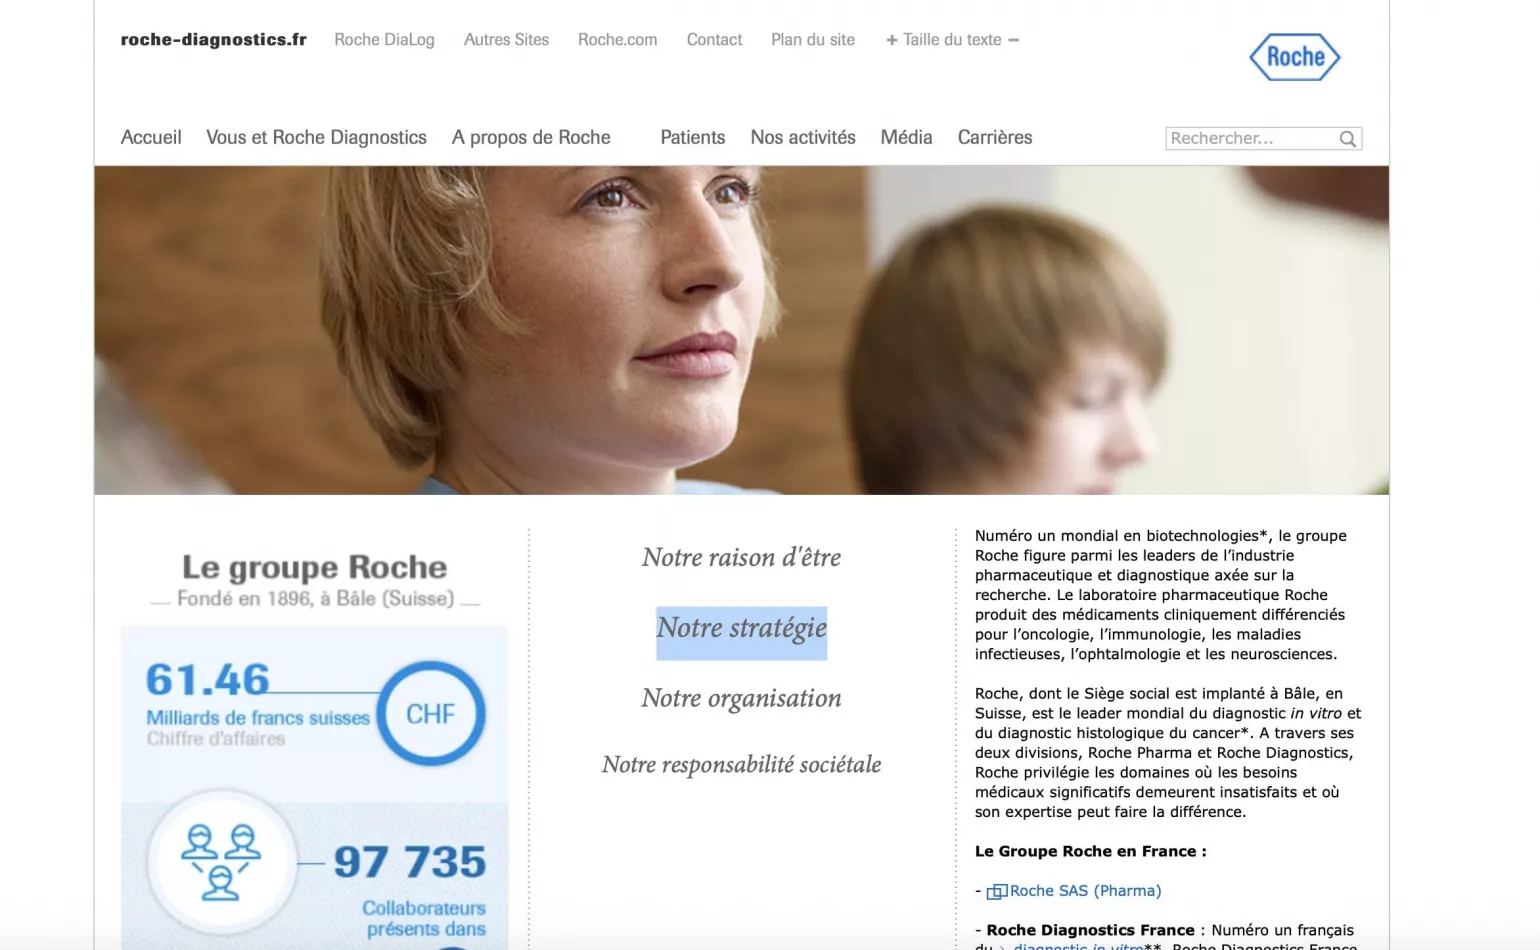
Task: Open the Nos activités dropdown
Action: pos(803,137)
